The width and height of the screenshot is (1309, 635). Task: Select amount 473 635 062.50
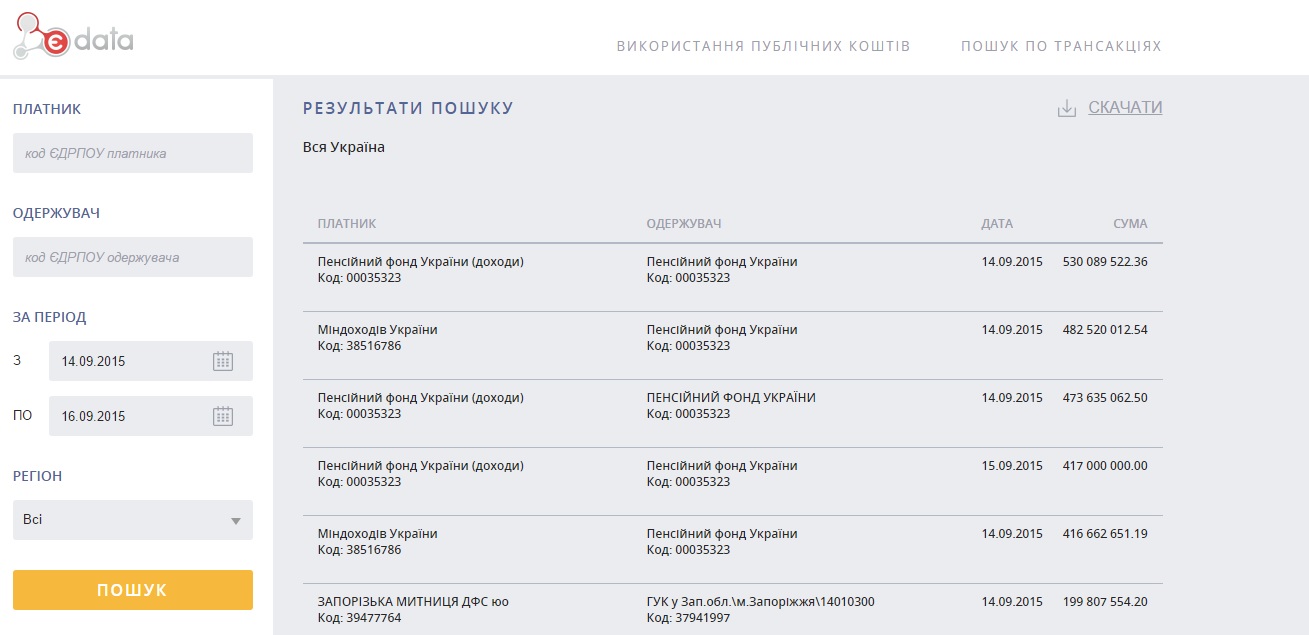(x=1105, y=398)
